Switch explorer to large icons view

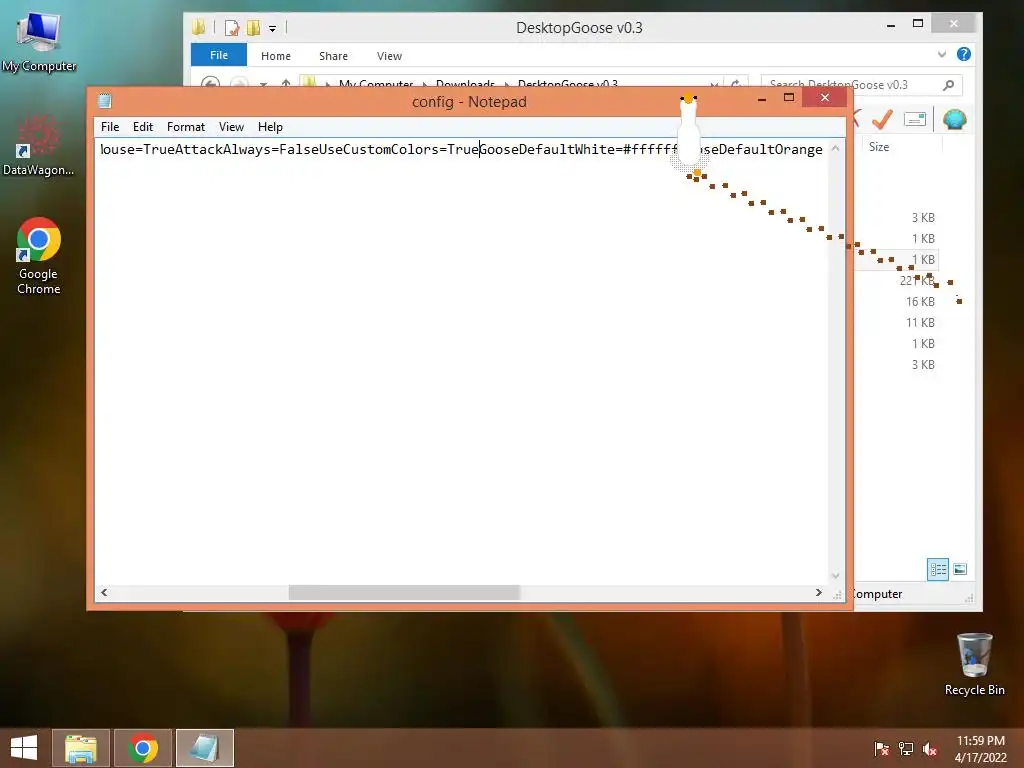(960, 569)
